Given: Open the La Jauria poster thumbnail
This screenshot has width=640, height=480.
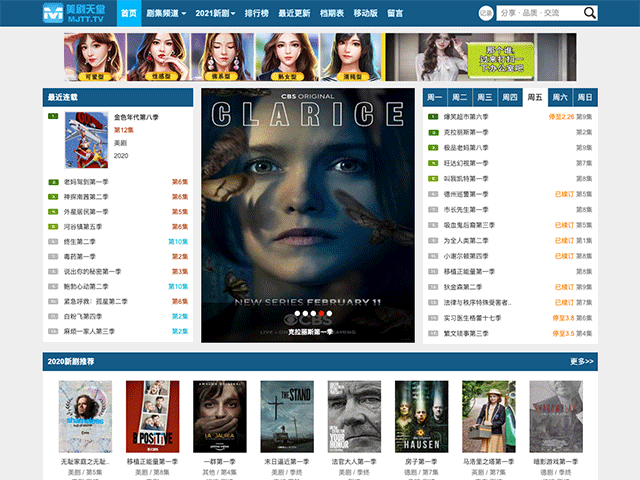Looking at the screenshot, I should click(220, 416).
